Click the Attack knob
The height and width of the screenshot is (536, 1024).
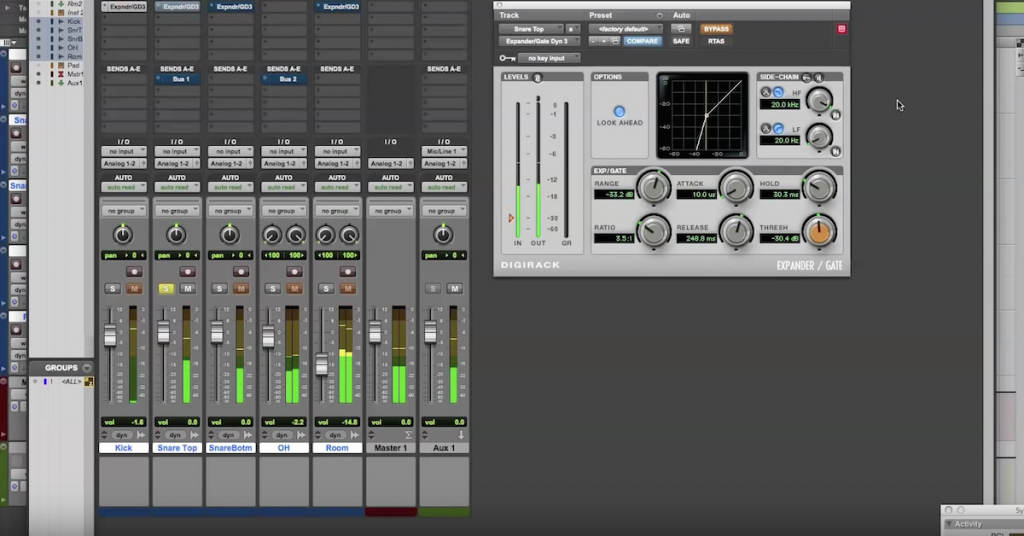point(736,187)
